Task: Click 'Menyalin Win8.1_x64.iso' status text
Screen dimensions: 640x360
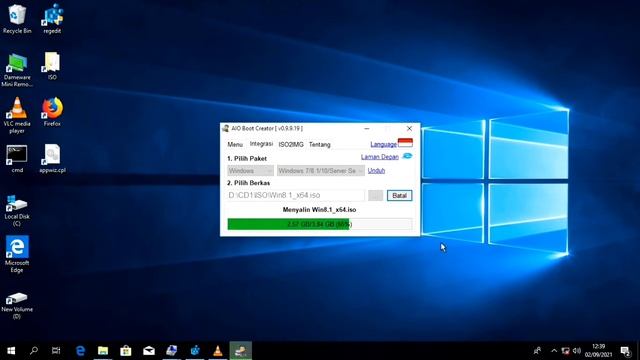Action: pos(319,210)
